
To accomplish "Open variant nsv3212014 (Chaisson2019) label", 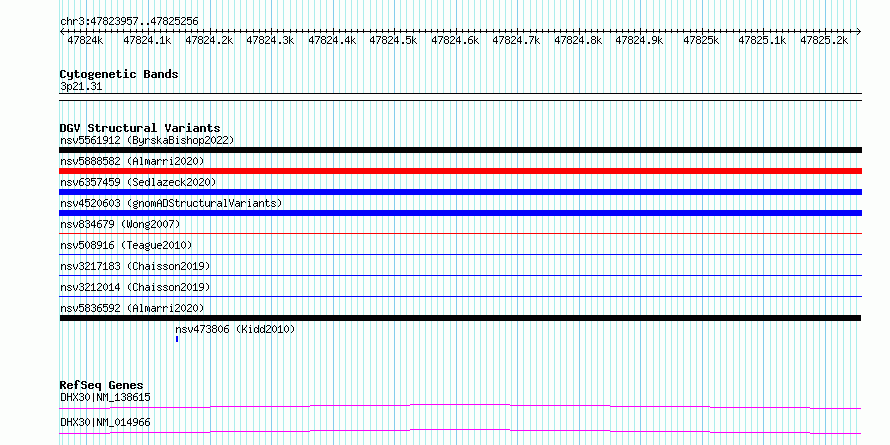I will 135,287.
